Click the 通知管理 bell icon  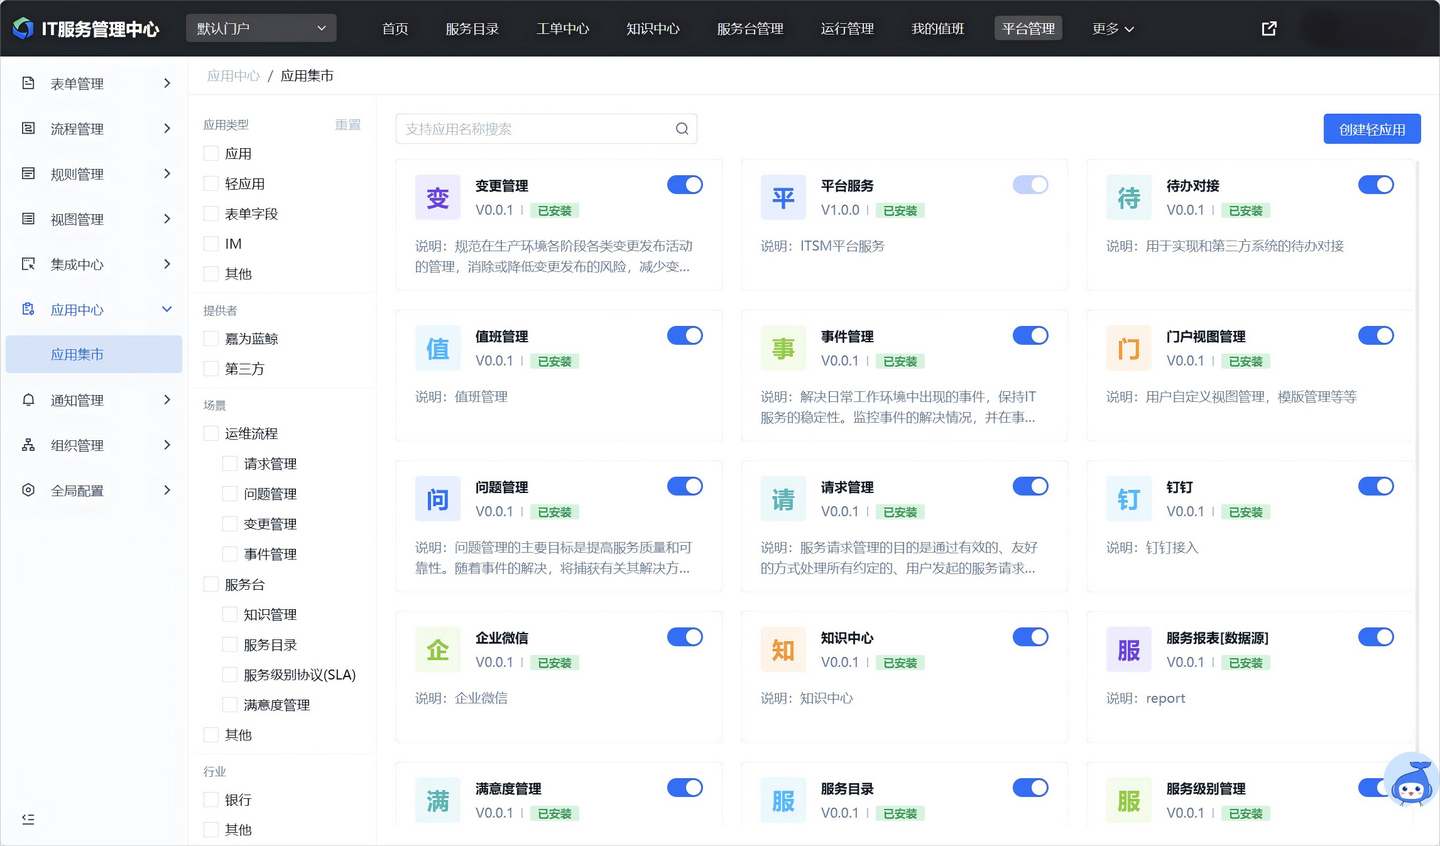tap(28, 400)
